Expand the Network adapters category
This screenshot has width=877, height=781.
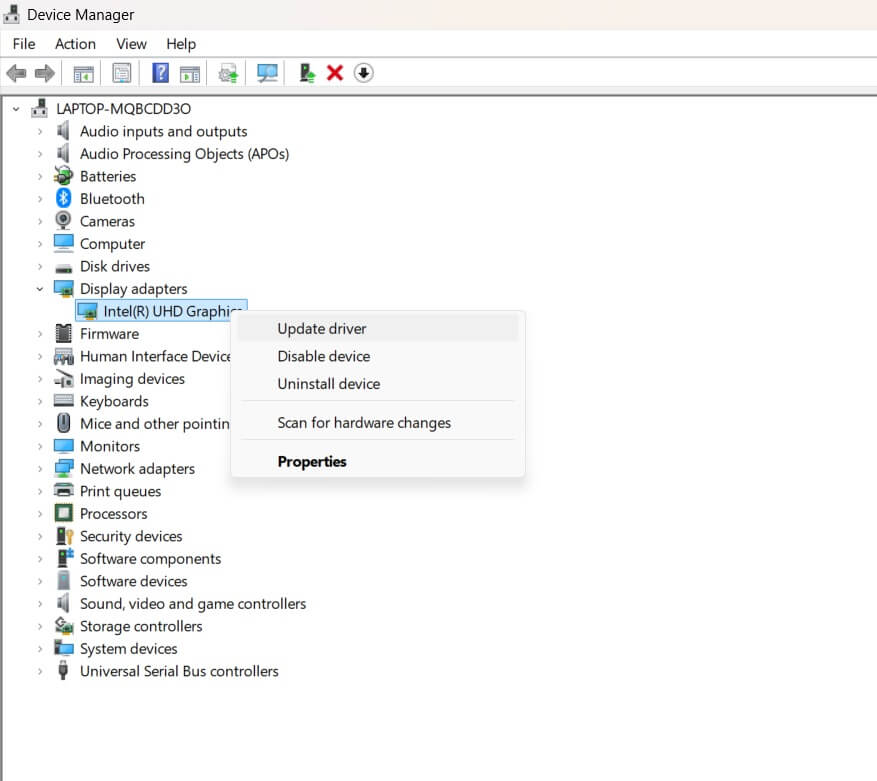(40, 469)
